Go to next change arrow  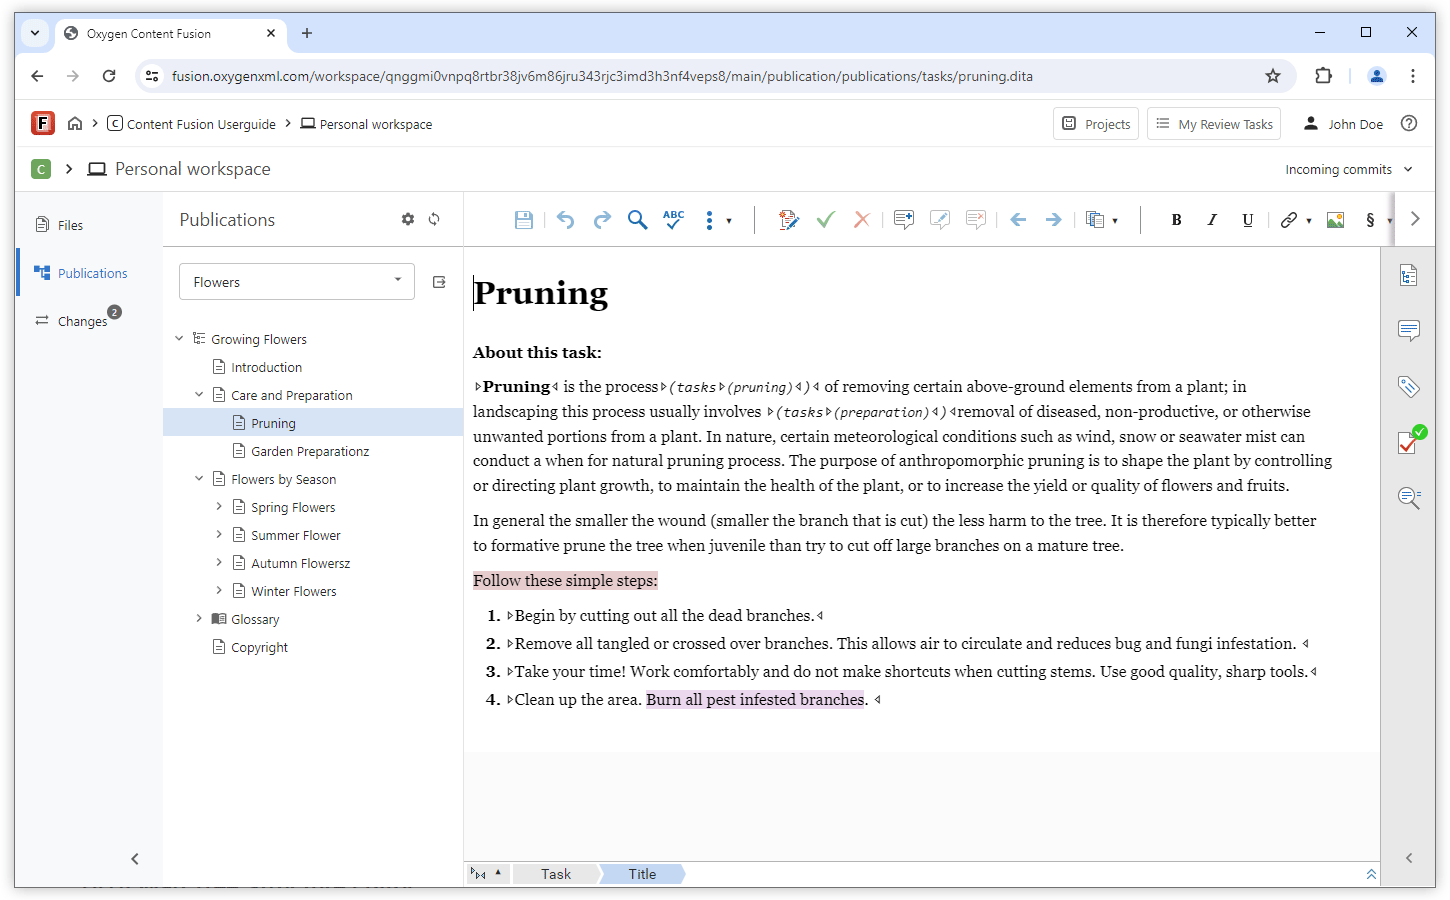[1054, 220]
